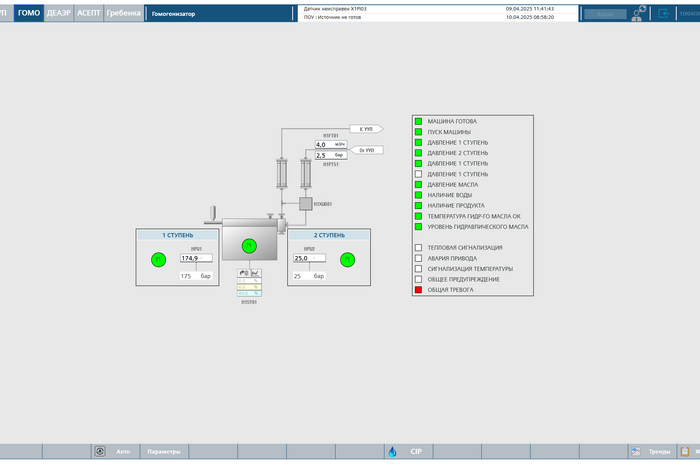Open the АСЕПТ tab
700x465 pixels.
(89, 13)
